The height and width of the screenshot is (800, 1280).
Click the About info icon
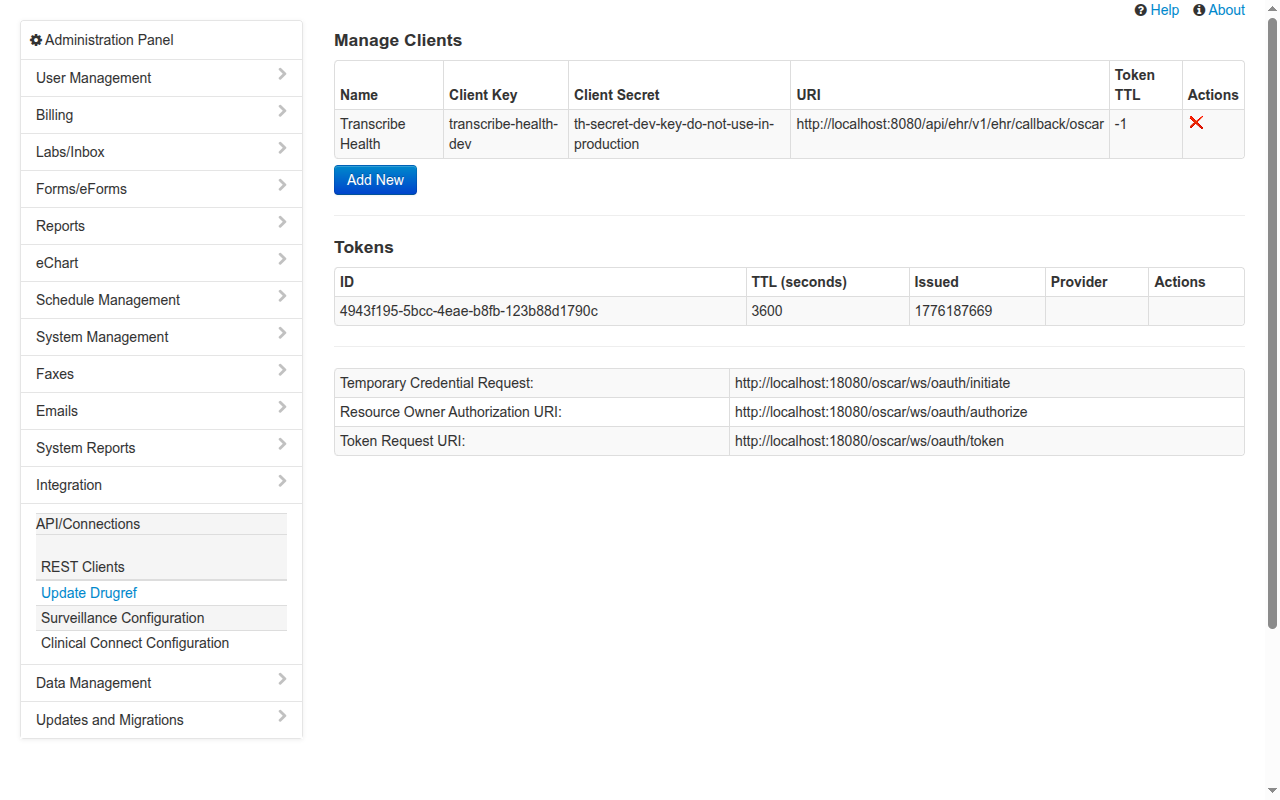click(x=1198, y=10)
